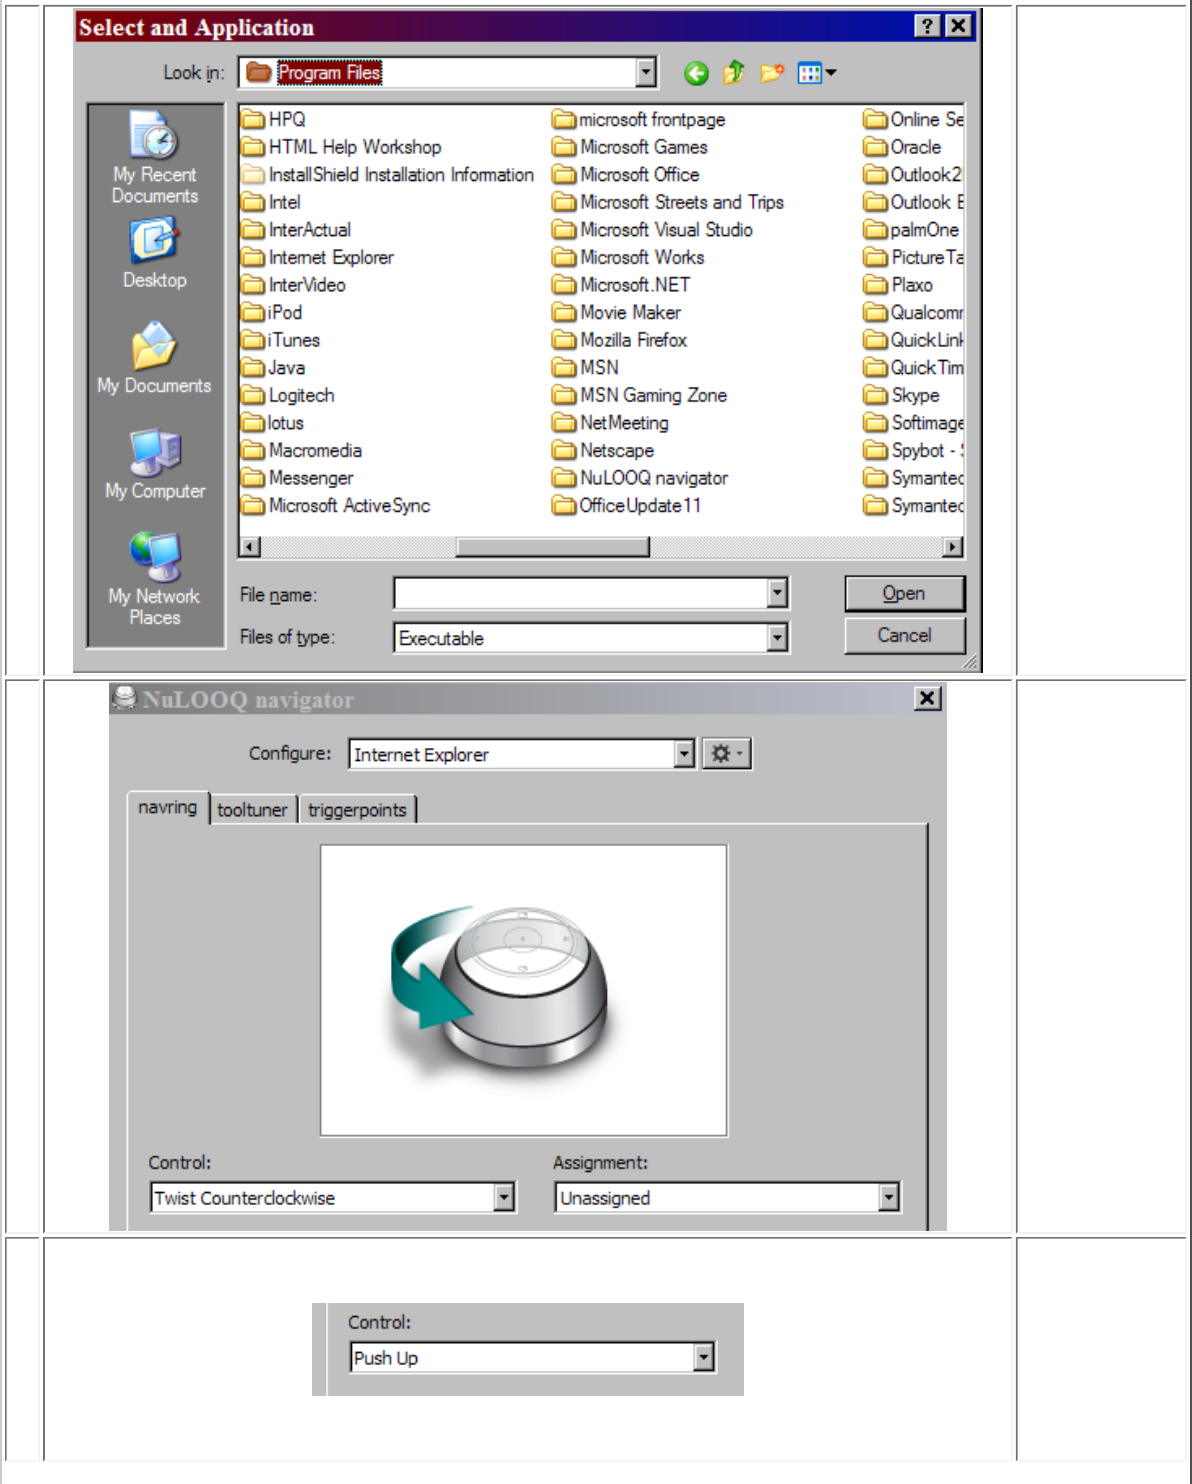Viewport: 1192px width, 1484px height.
Task: Click the scroll left arrow in file list
Action: click(x=250, y=547)
